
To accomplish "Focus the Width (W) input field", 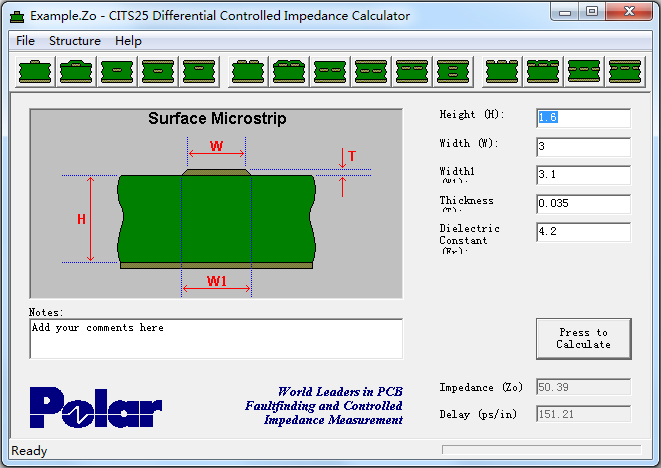I will (583, 147).
